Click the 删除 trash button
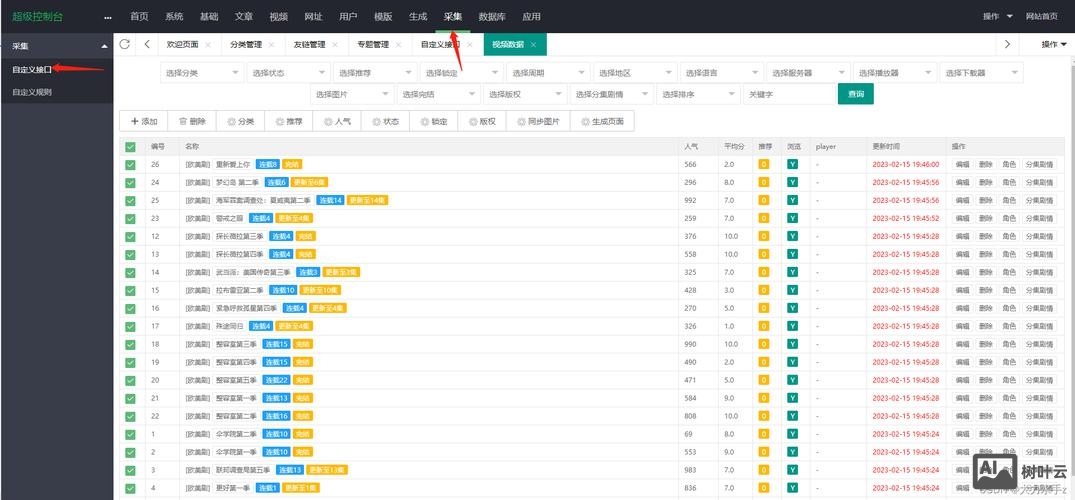This screenshot has width=1075, height=500. click(192, 121)
